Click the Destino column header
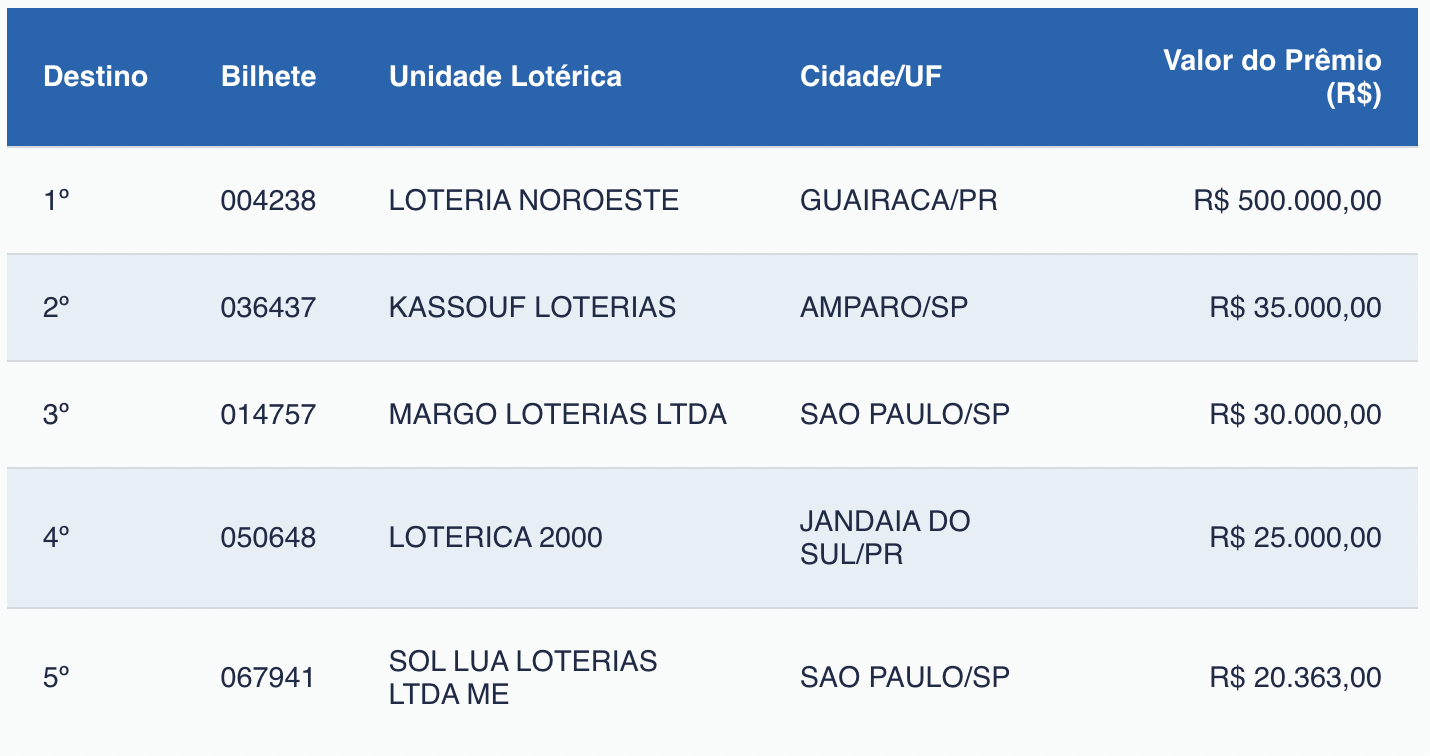This screenshot has width=1430, height=756. (x=95, y=77)
